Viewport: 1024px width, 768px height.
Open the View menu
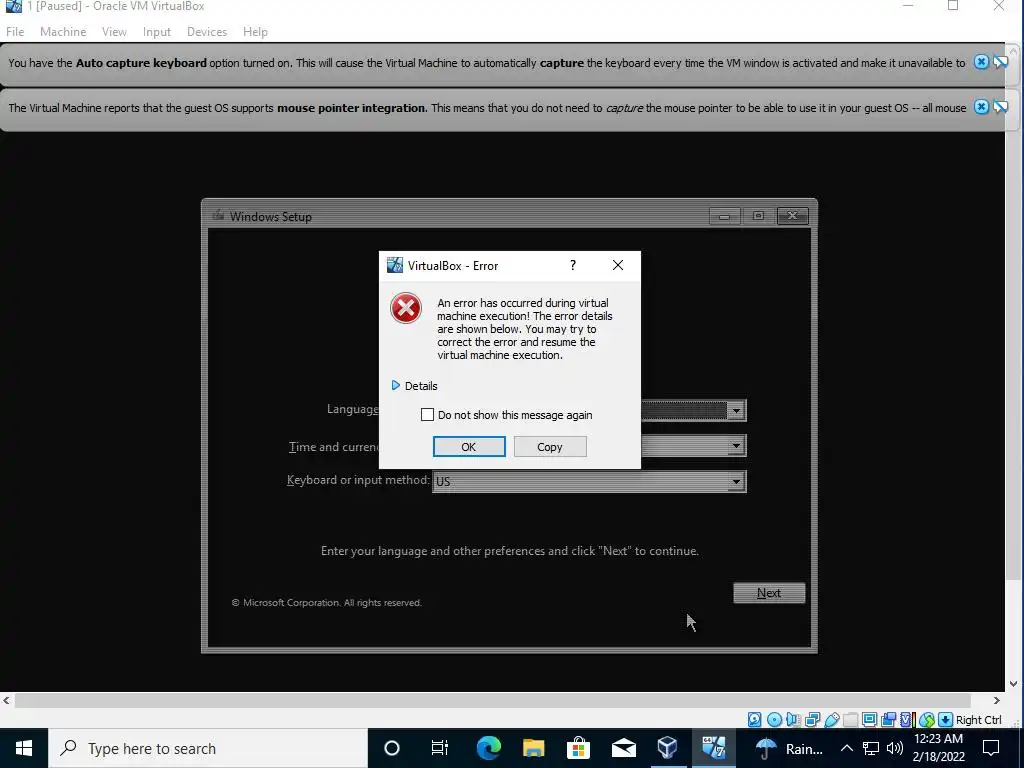click(x=114, y=31)
